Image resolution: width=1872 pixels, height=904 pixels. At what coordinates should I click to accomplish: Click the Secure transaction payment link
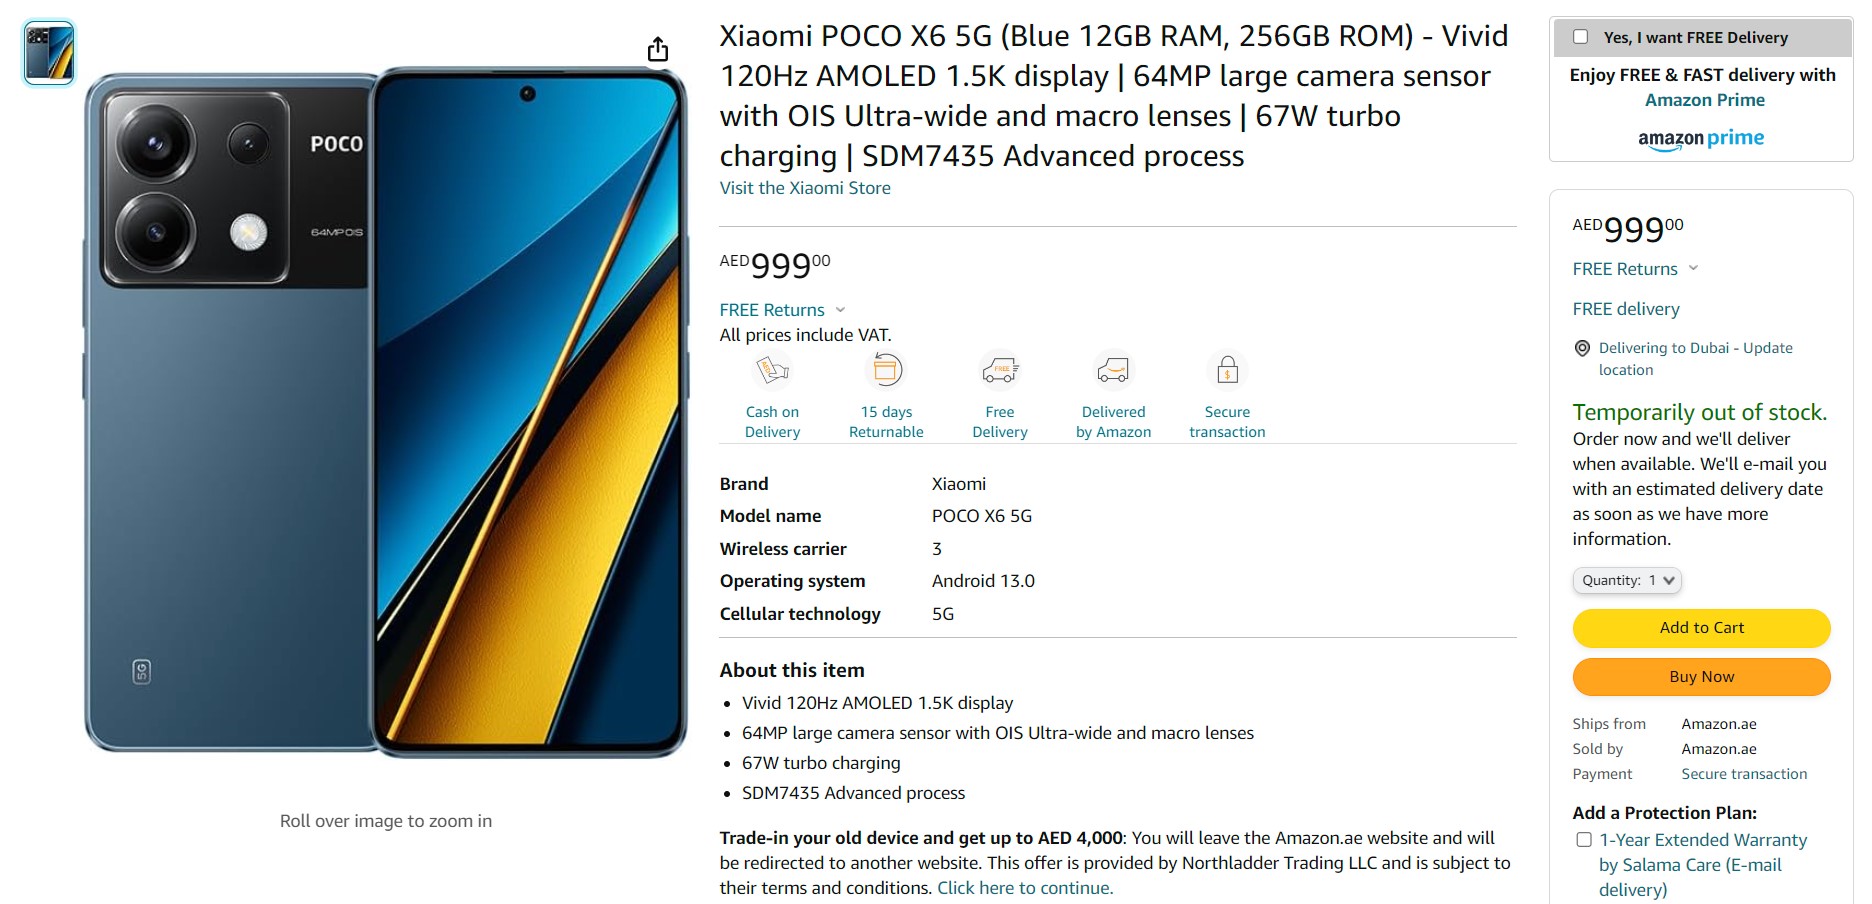(x=1744, y=774)
